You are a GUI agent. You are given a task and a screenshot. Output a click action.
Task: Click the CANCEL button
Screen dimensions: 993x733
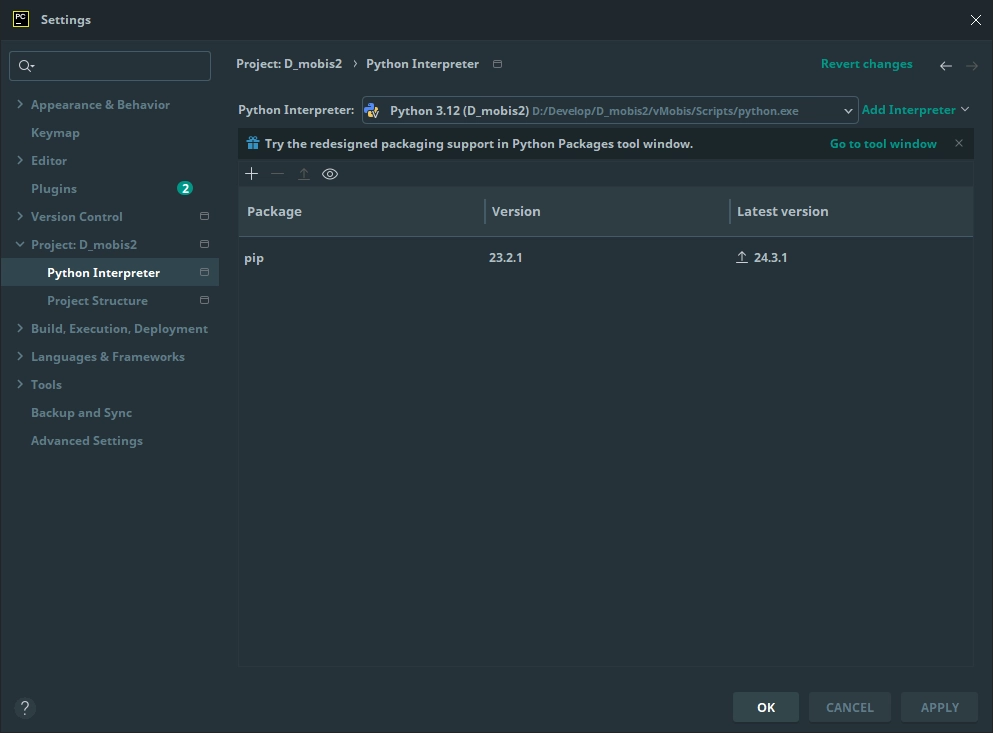849,707
